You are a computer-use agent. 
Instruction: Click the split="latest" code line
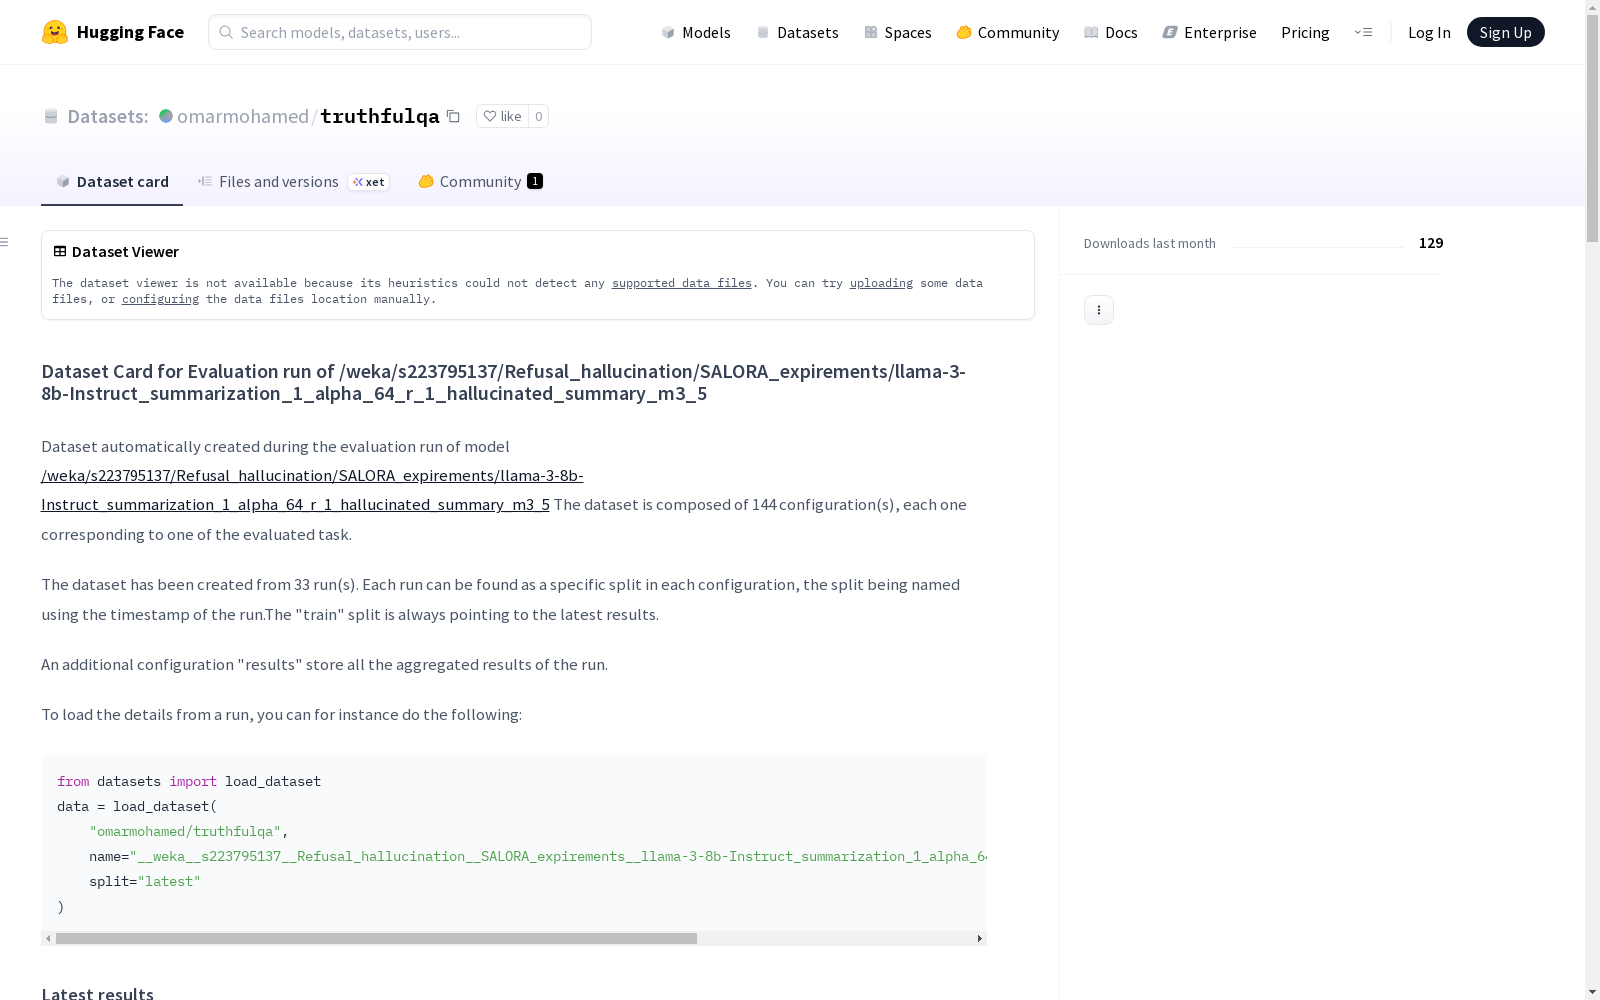tap(145, 881)
